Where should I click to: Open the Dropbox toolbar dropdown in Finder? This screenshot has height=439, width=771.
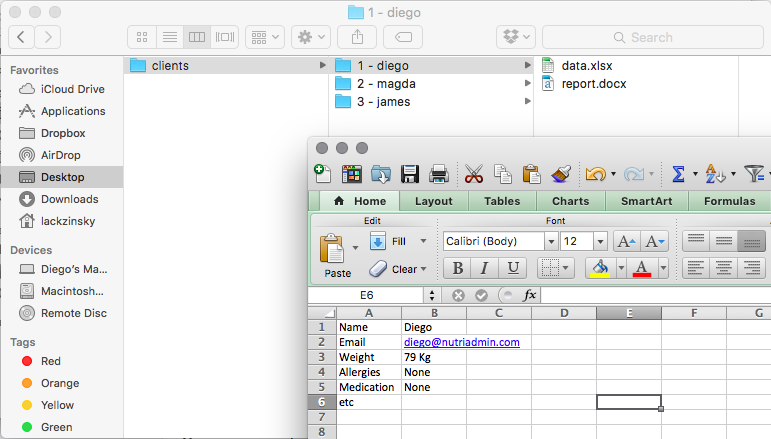tap(516, 37)
